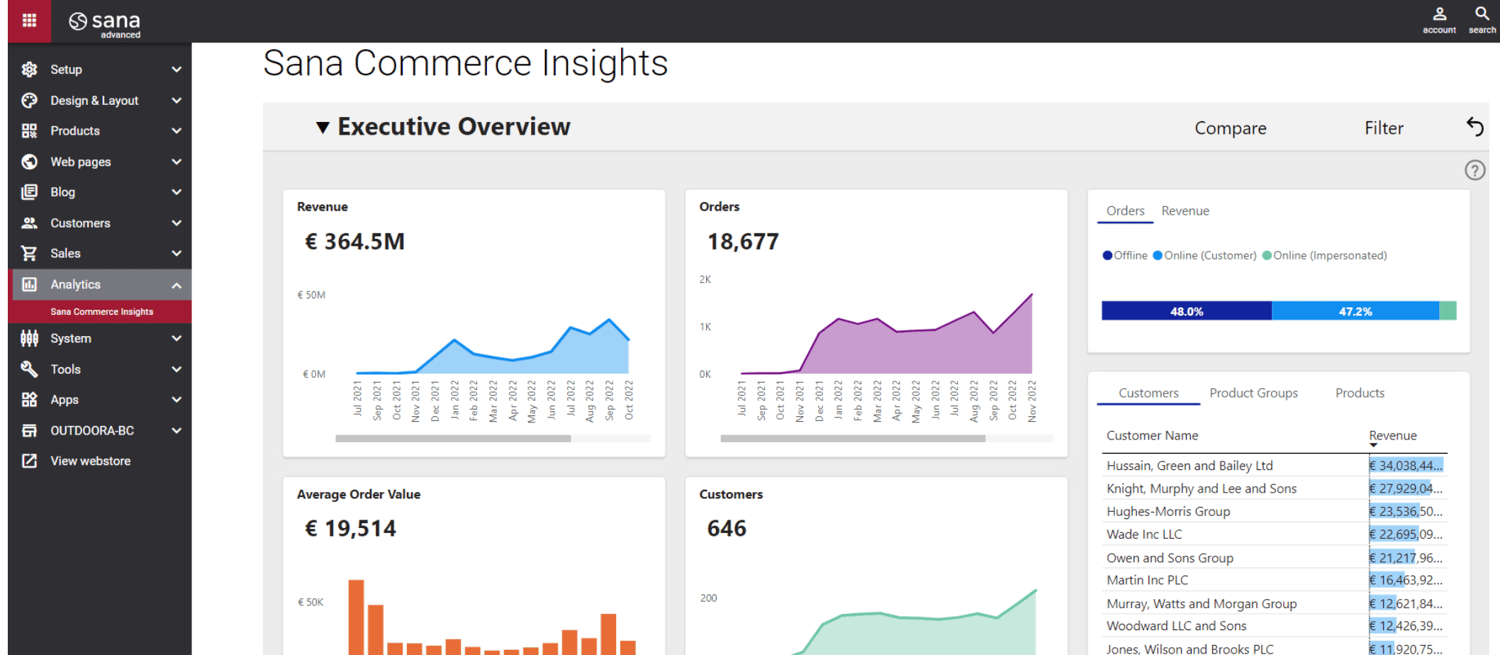Click the Setup gear icon in sidebar
This screenshot has width=1500, height=655.
click(x=29, y=70)
